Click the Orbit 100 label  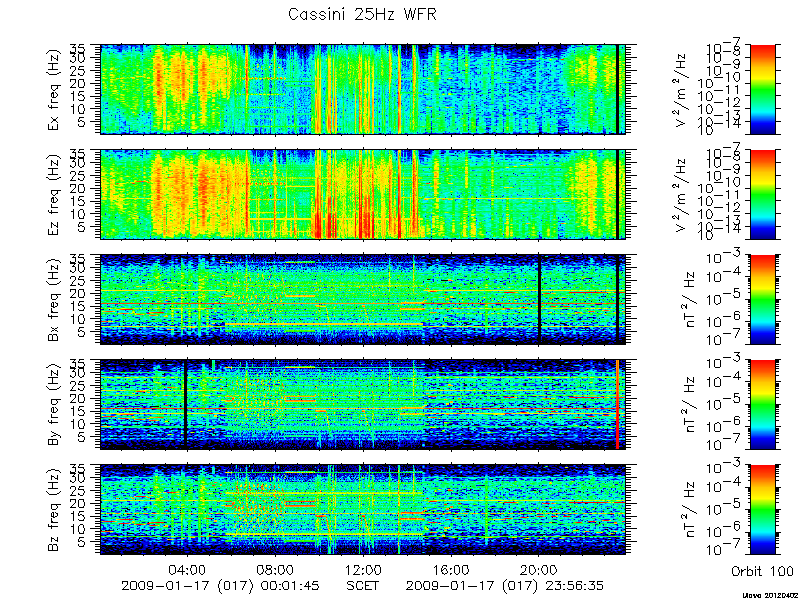pos(762,571)
